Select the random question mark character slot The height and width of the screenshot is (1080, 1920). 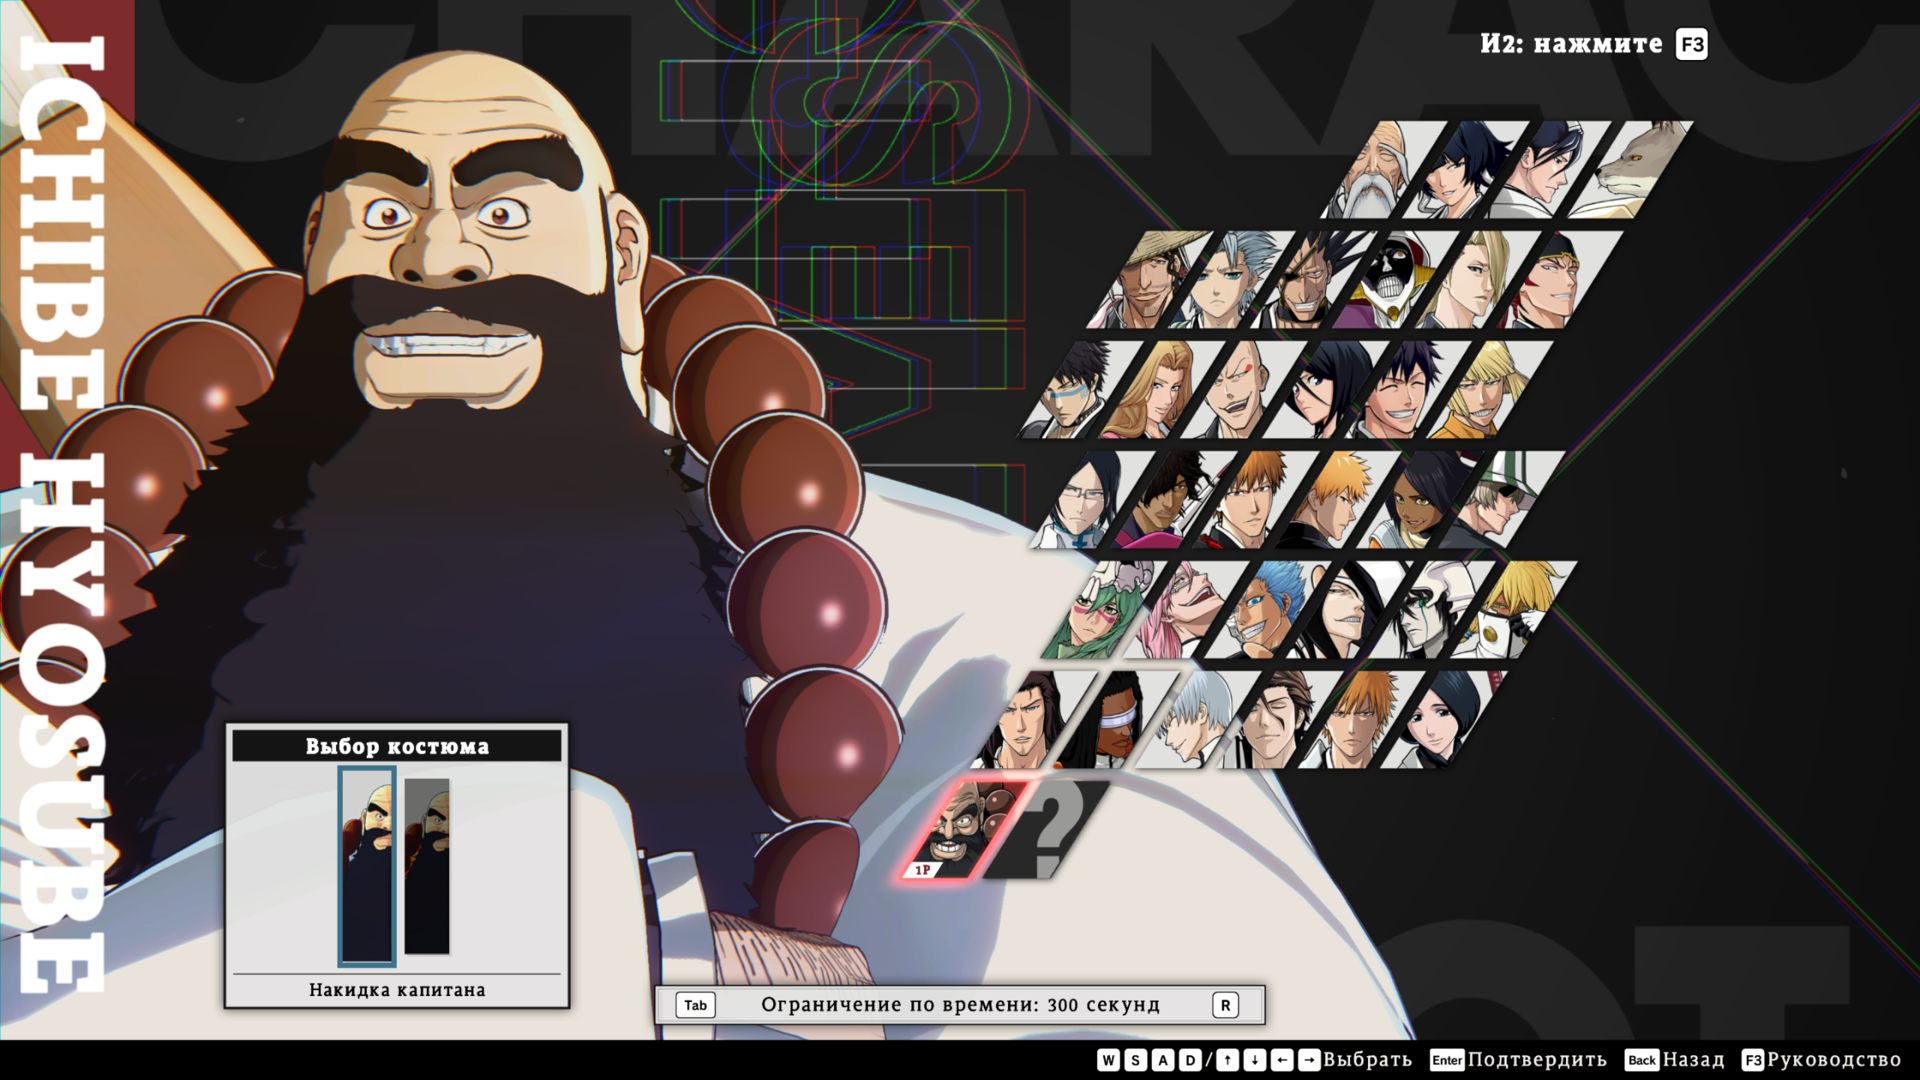tap(1048, 830)
